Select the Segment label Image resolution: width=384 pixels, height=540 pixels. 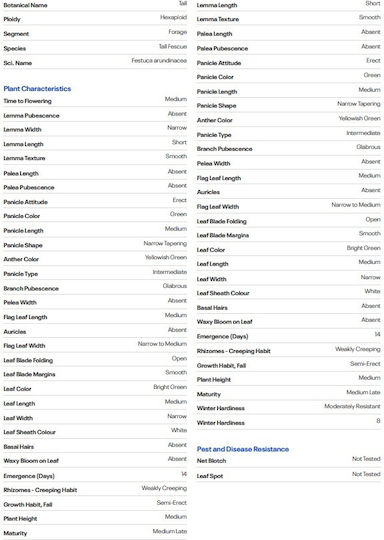click(16, 34)
